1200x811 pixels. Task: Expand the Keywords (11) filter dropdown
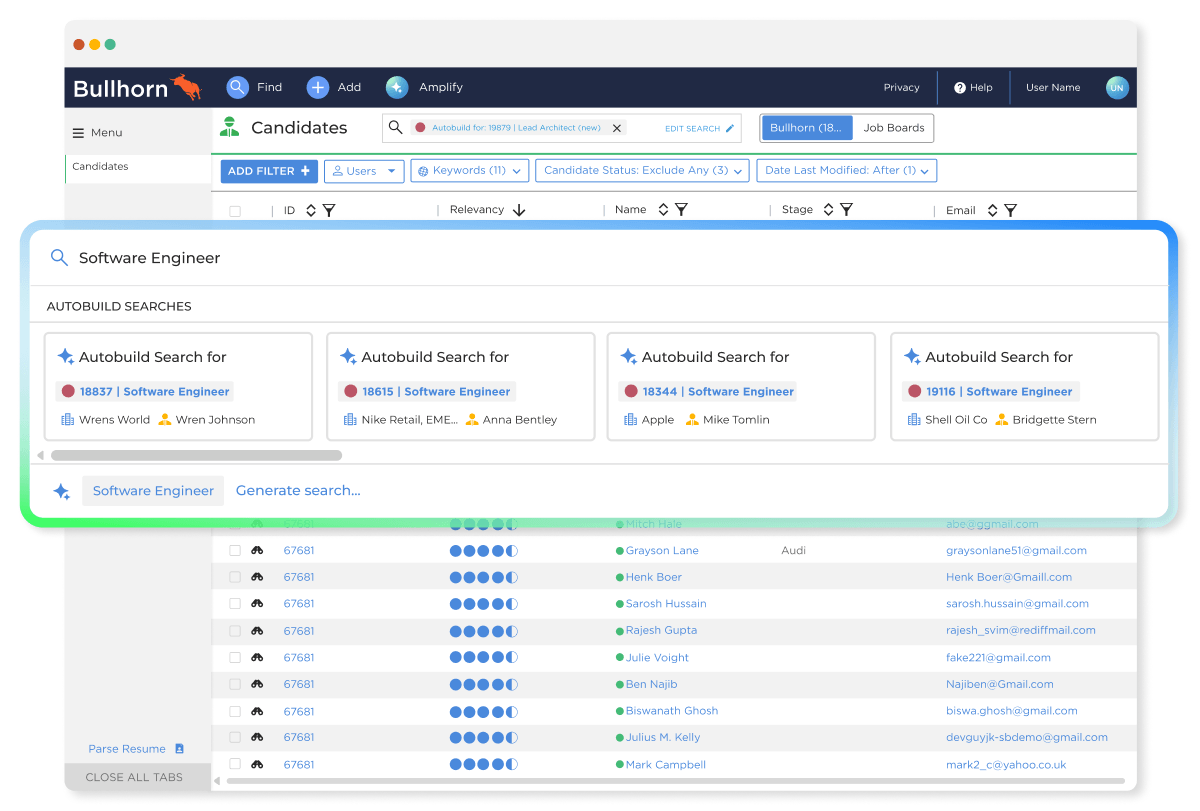470,171
